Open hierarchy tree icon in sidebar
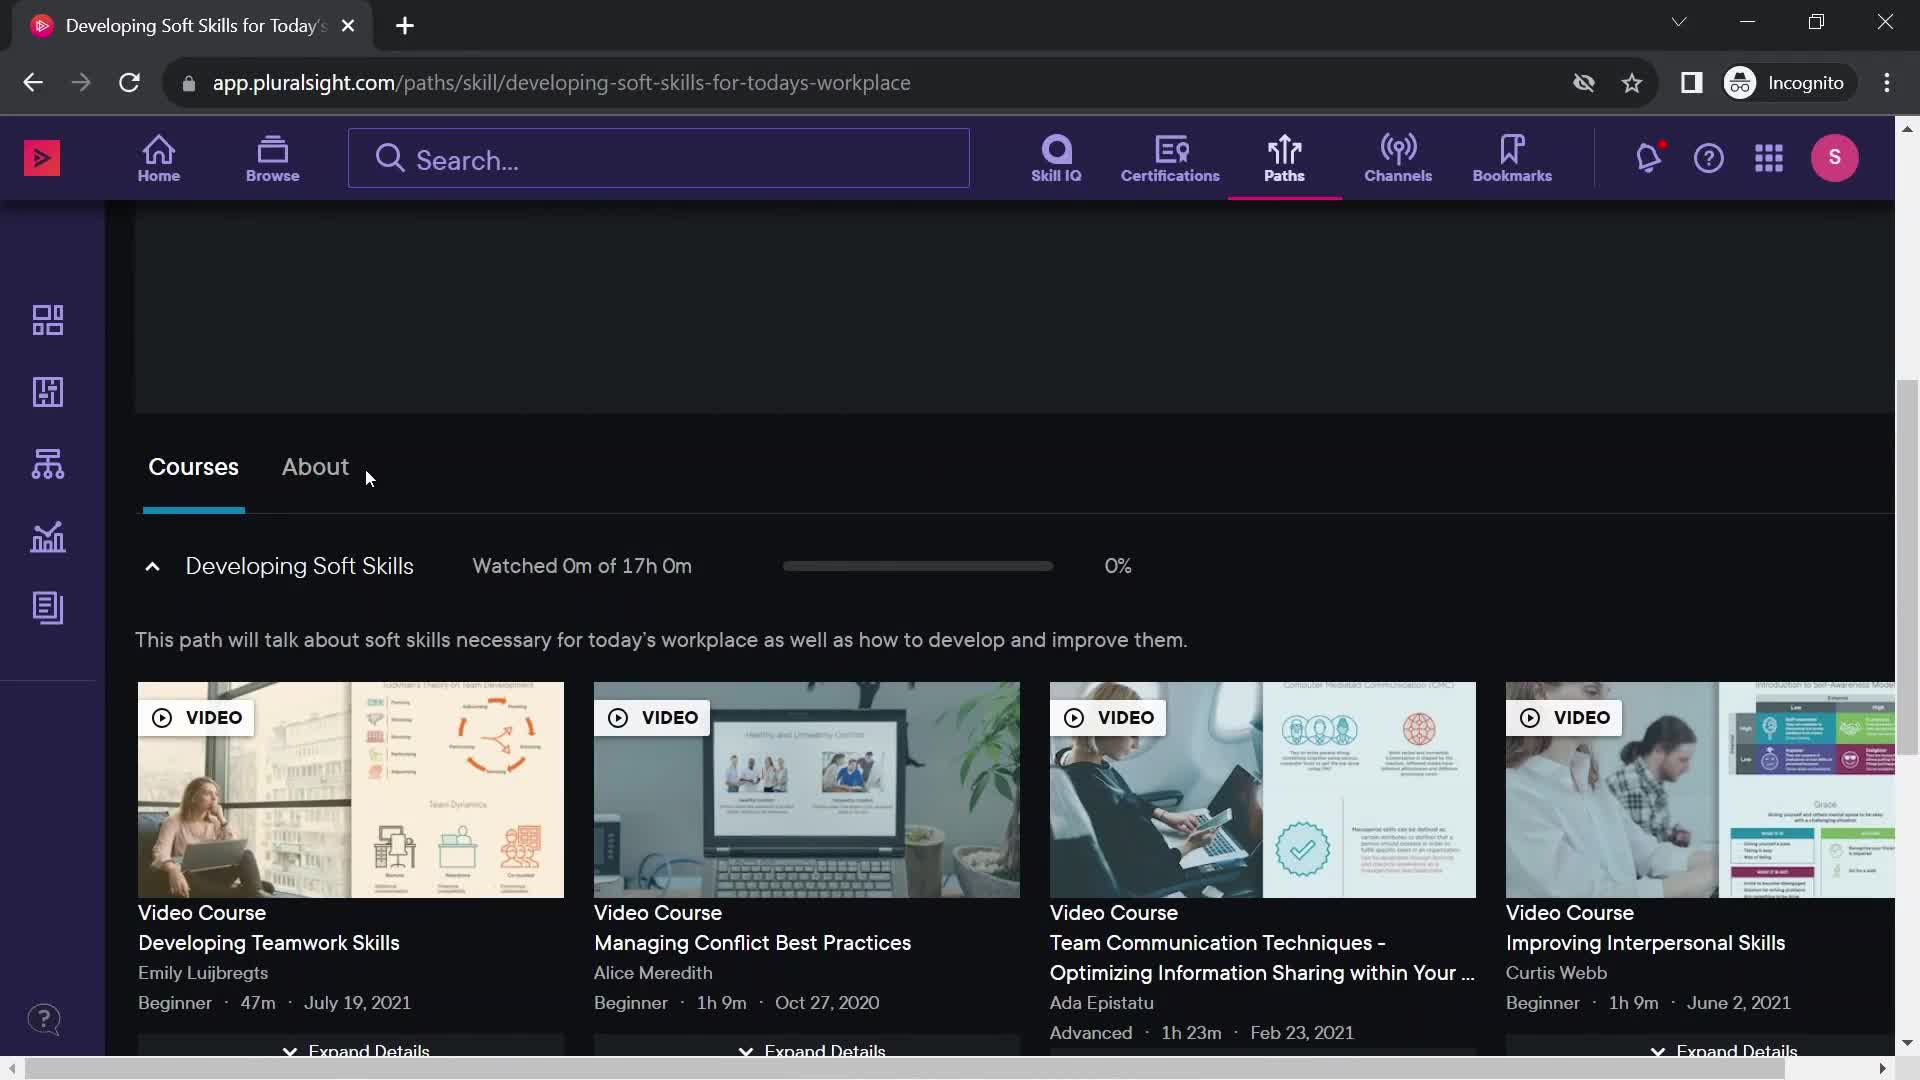Viewport: 1920px width, 1080px height. (48, 464)
